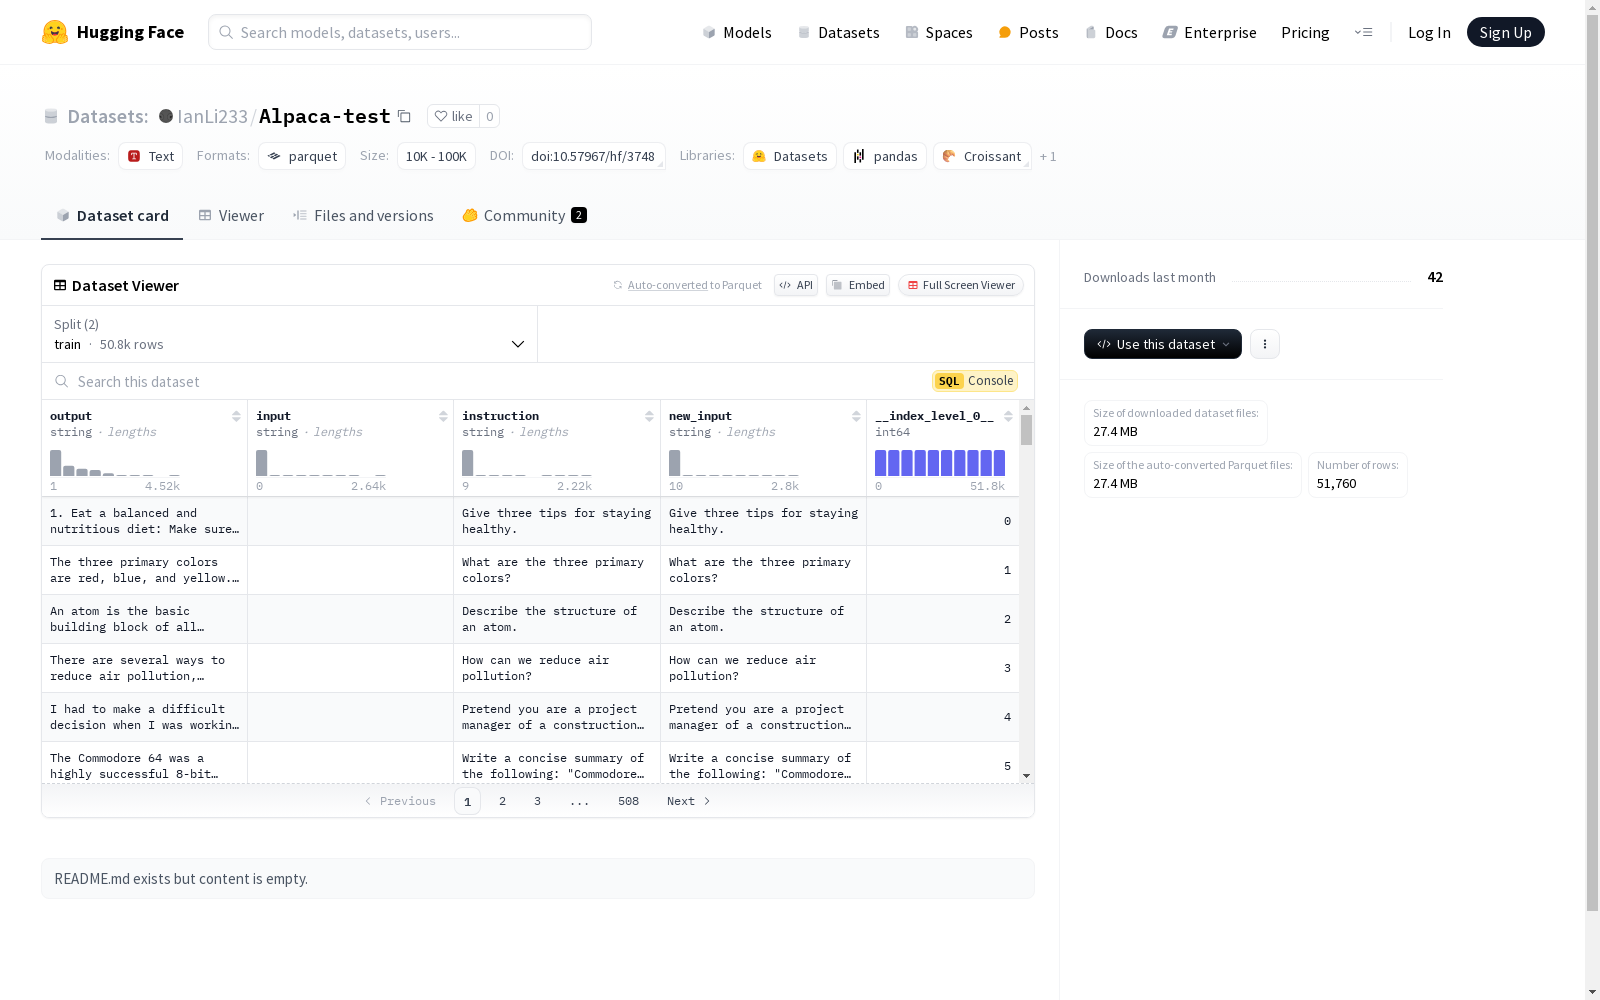The height and width of the screenshot is (1000, 1600).
Task: Click the Hugging Face logo
Action: point(113,32)
